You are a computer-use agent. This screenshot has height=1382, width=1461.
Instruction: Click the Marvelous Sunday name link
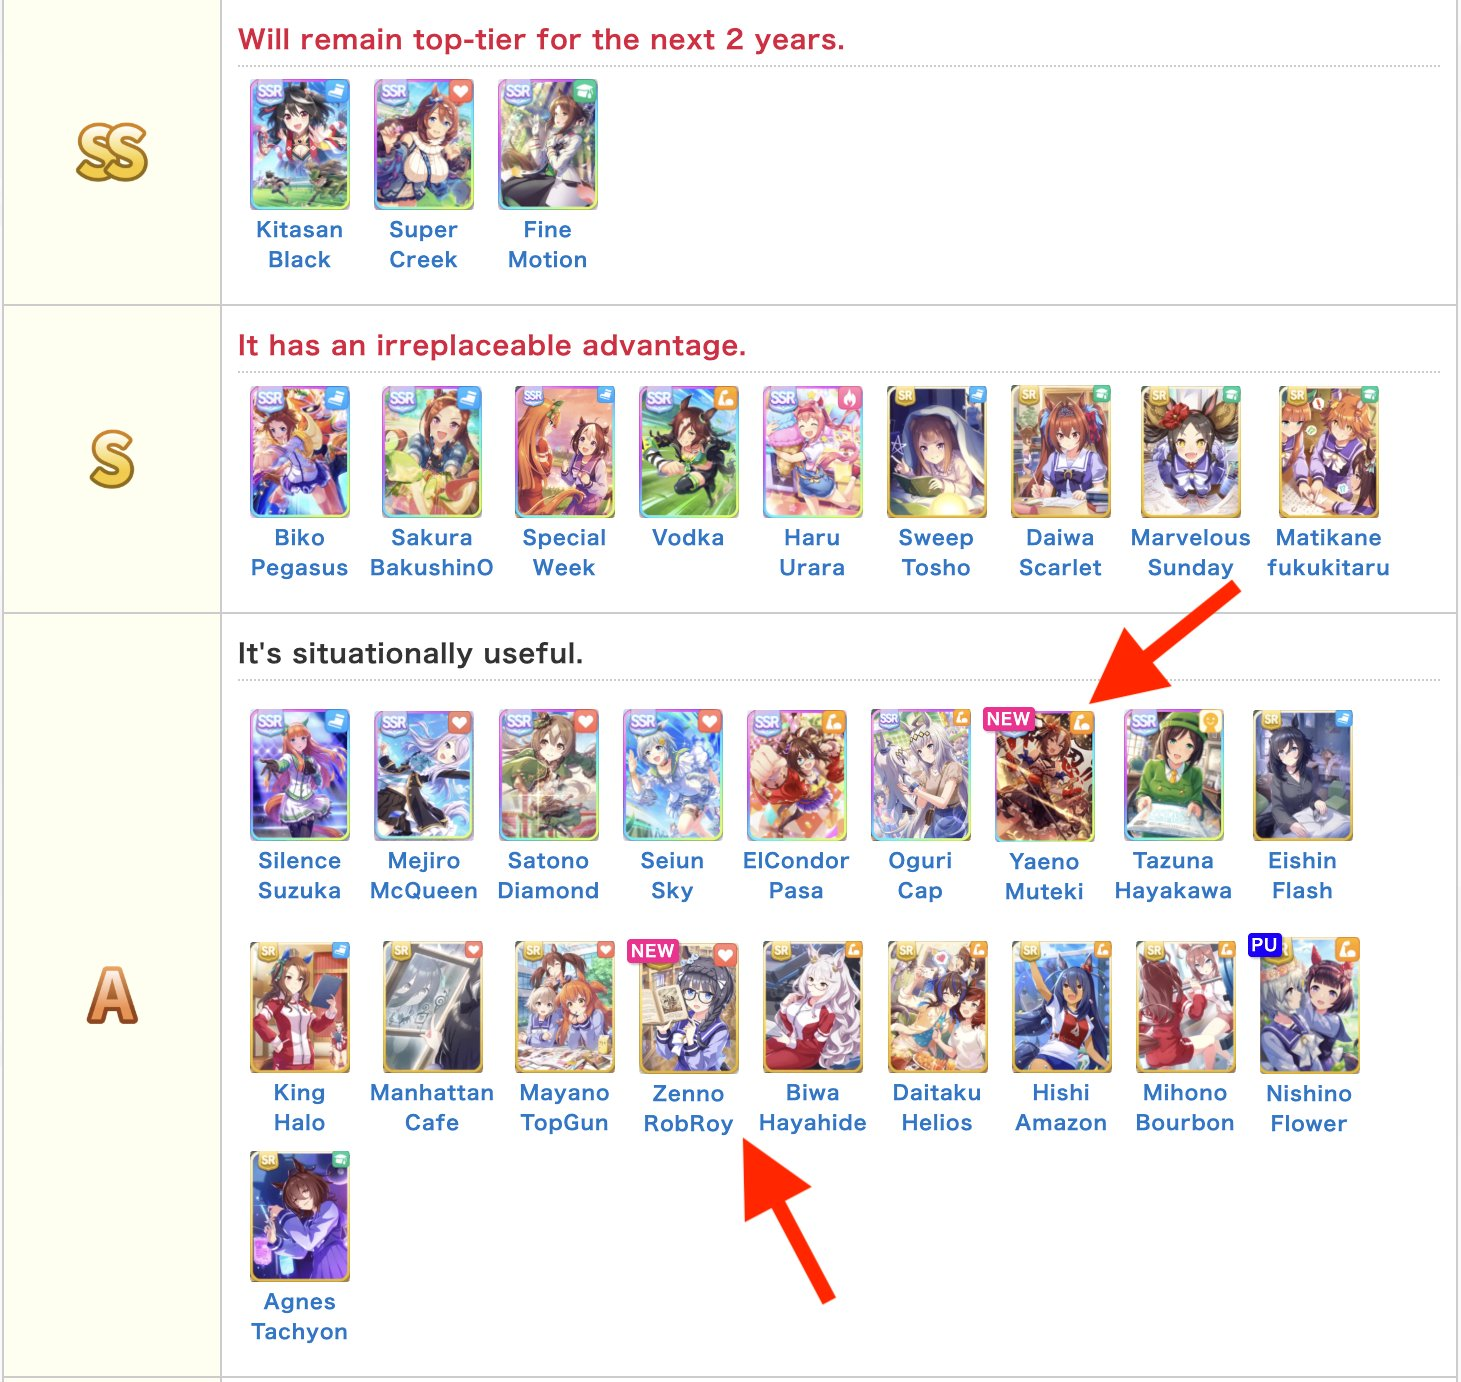[x=1190, y=552]
